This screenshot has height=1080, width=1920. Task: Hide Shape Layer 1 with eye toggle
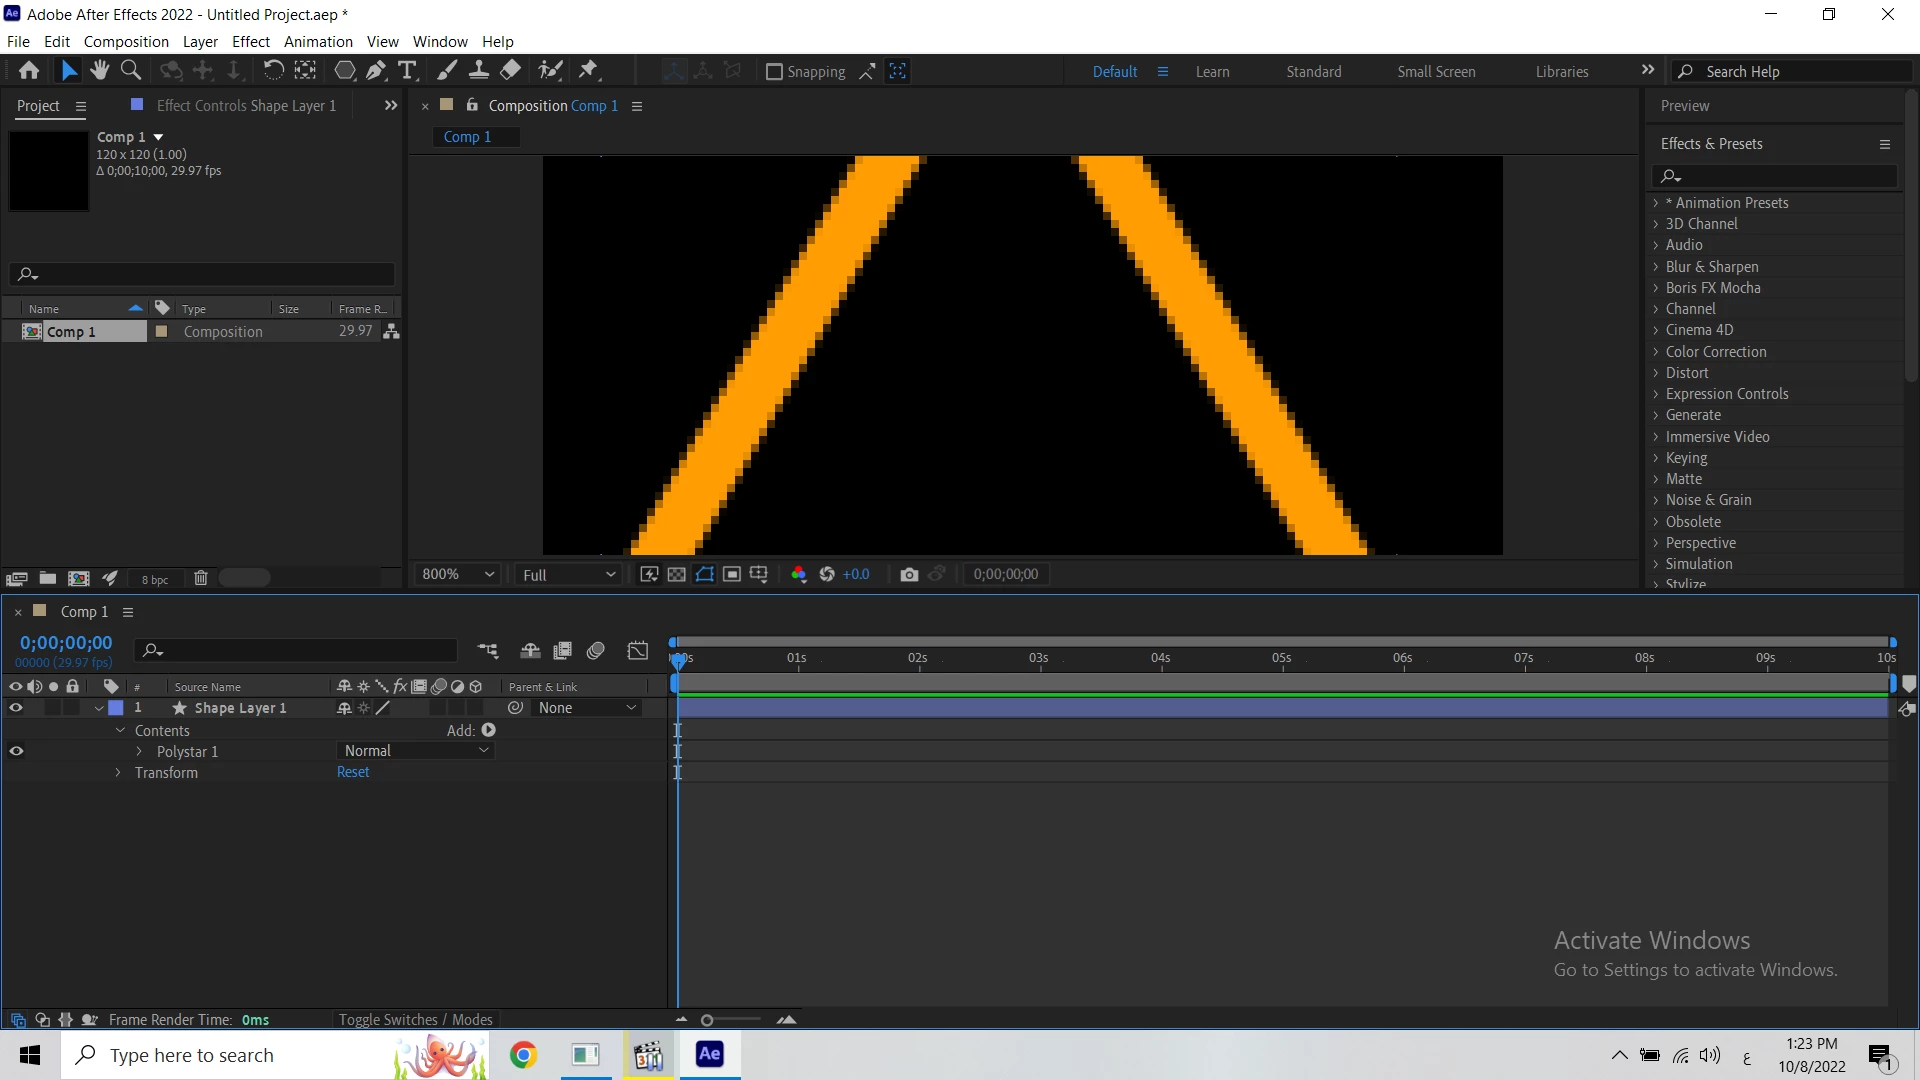coord(16,708)
